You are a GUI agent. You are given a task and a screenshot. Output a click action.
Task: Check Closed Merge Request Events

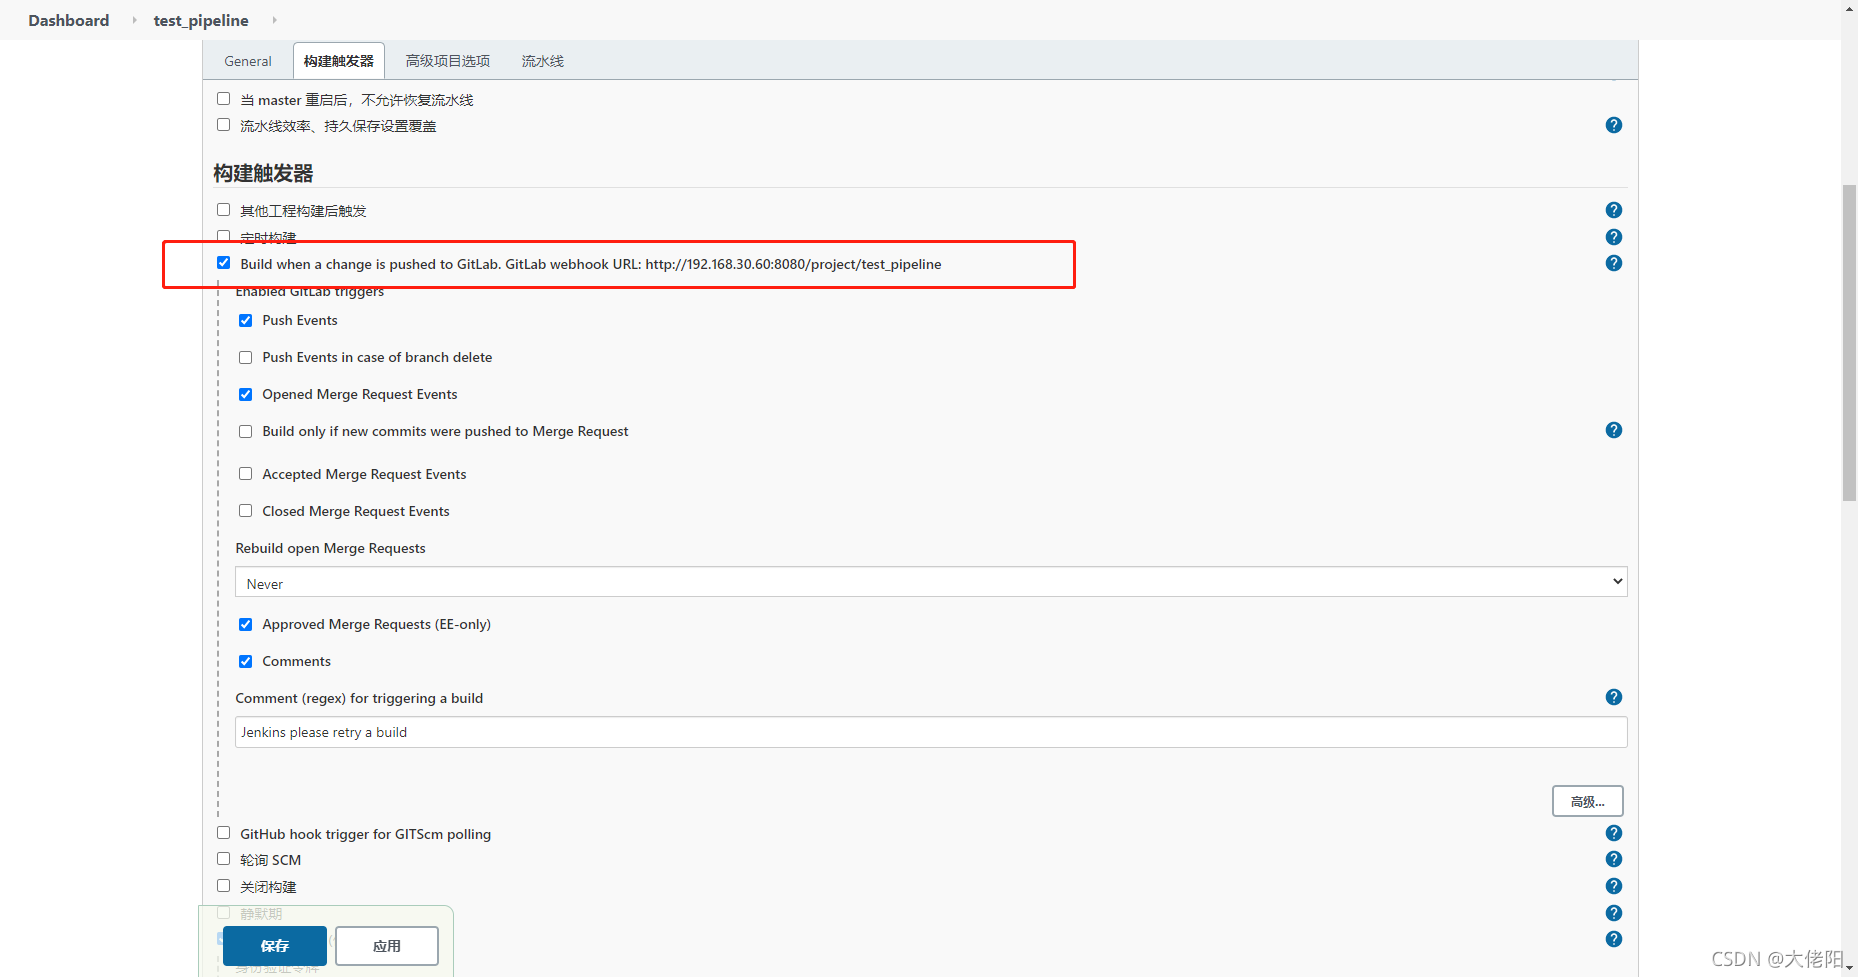(x=245, y=511)
